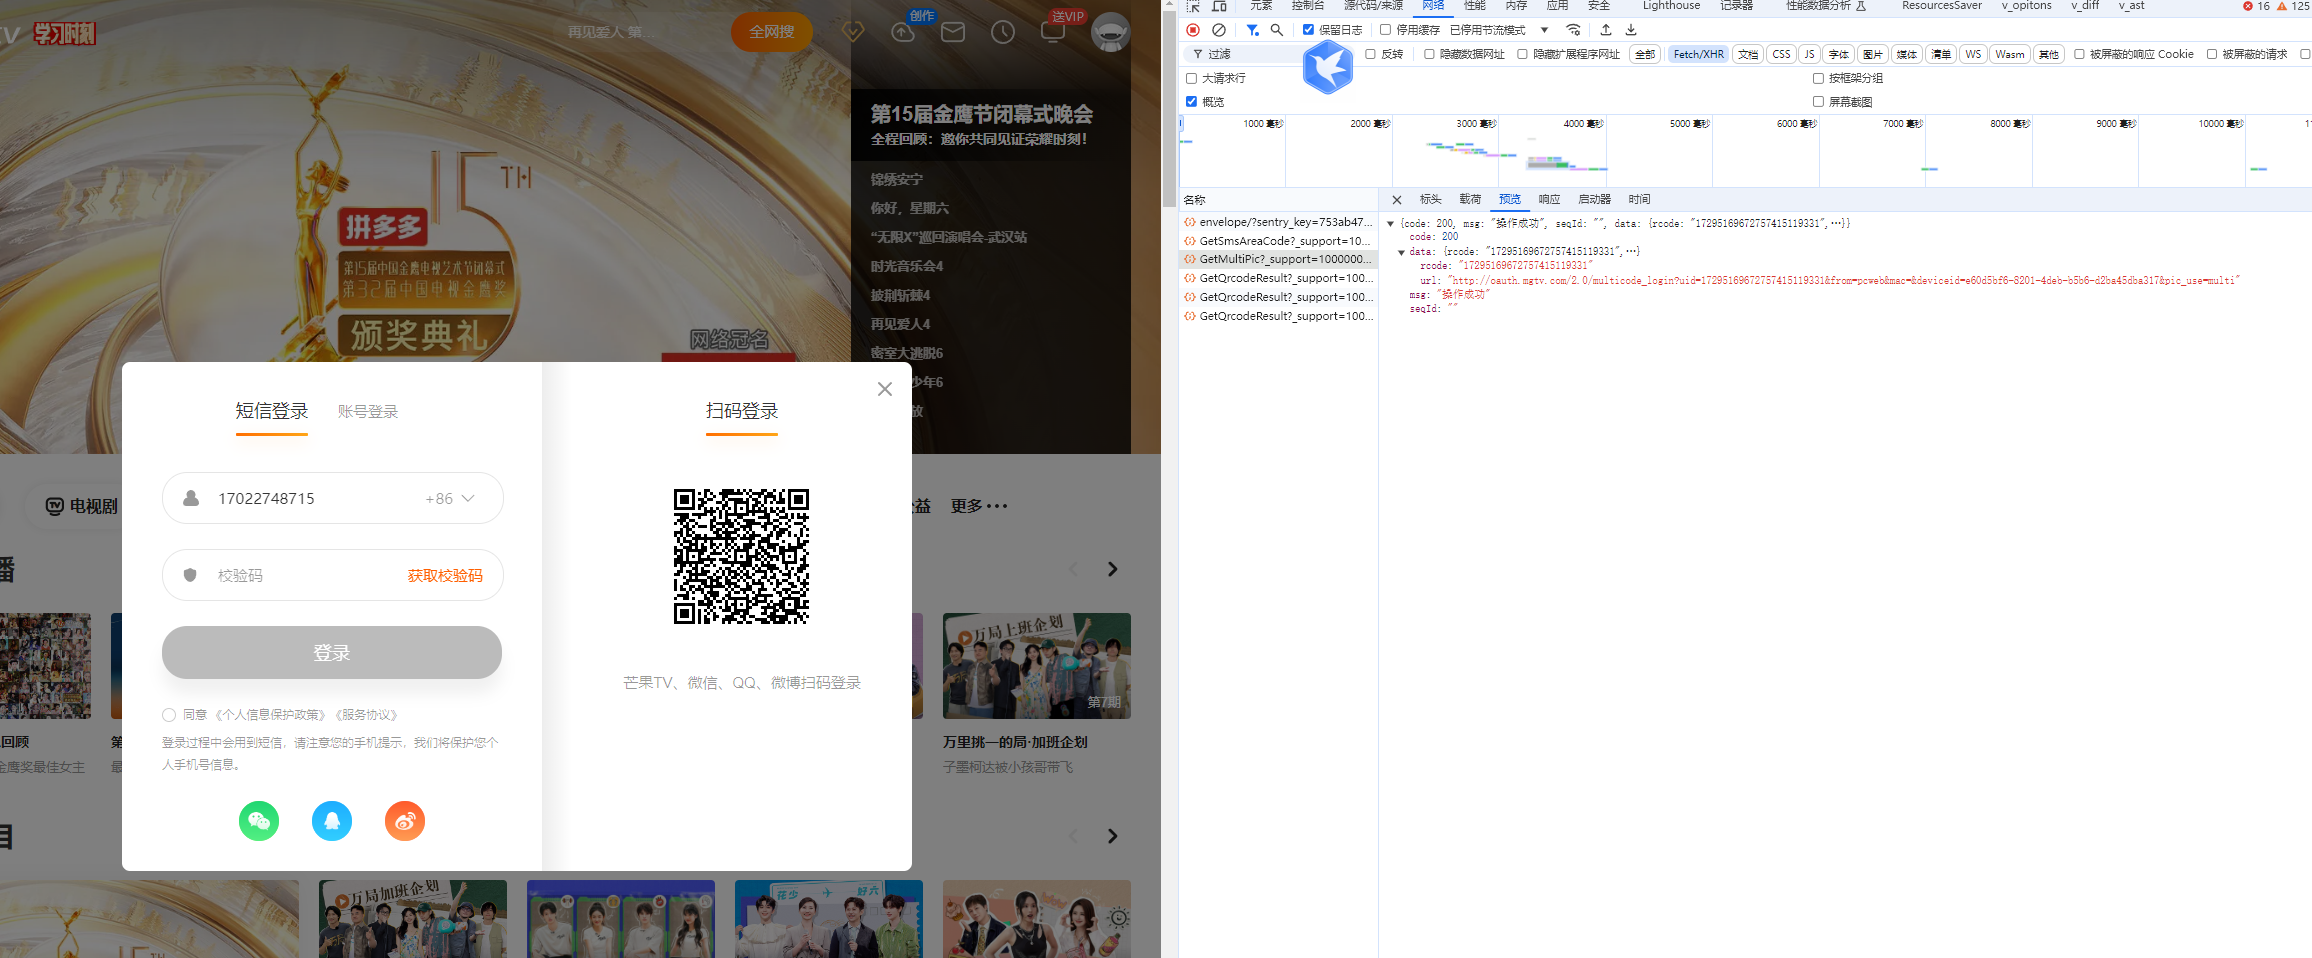
Task: Select the DevTools inspect element icon
Action: tap(1193, 6)
